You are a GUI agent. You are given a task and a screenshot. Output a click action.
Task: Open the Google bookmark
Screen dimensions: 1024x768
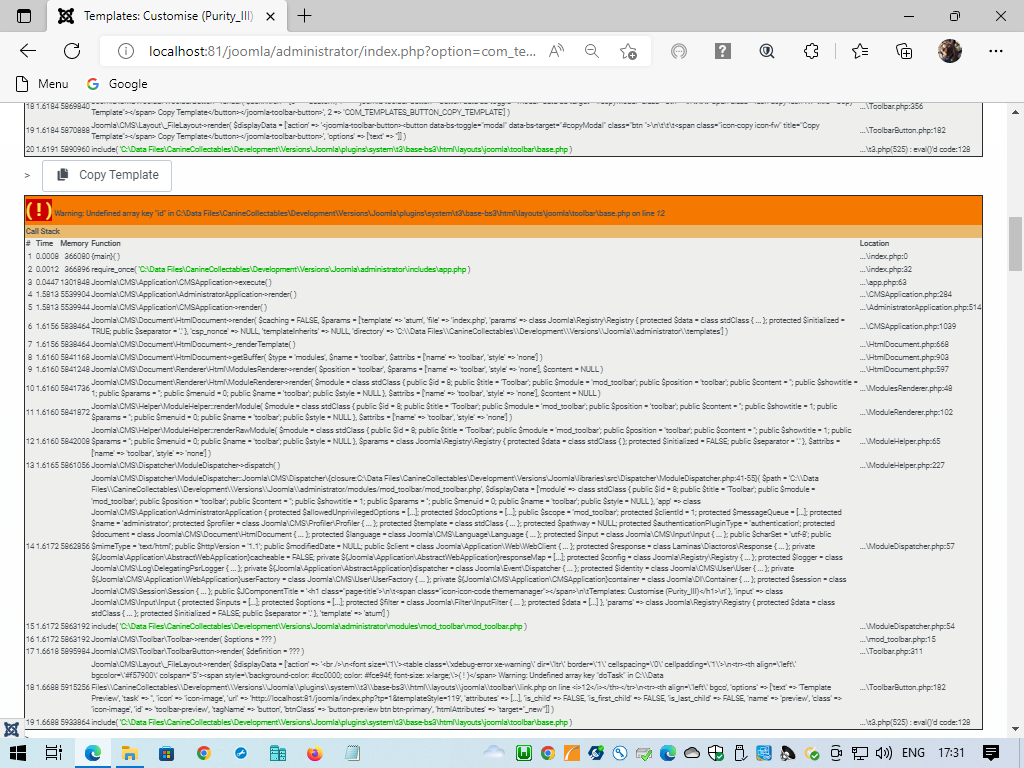[x=118, y=84]
